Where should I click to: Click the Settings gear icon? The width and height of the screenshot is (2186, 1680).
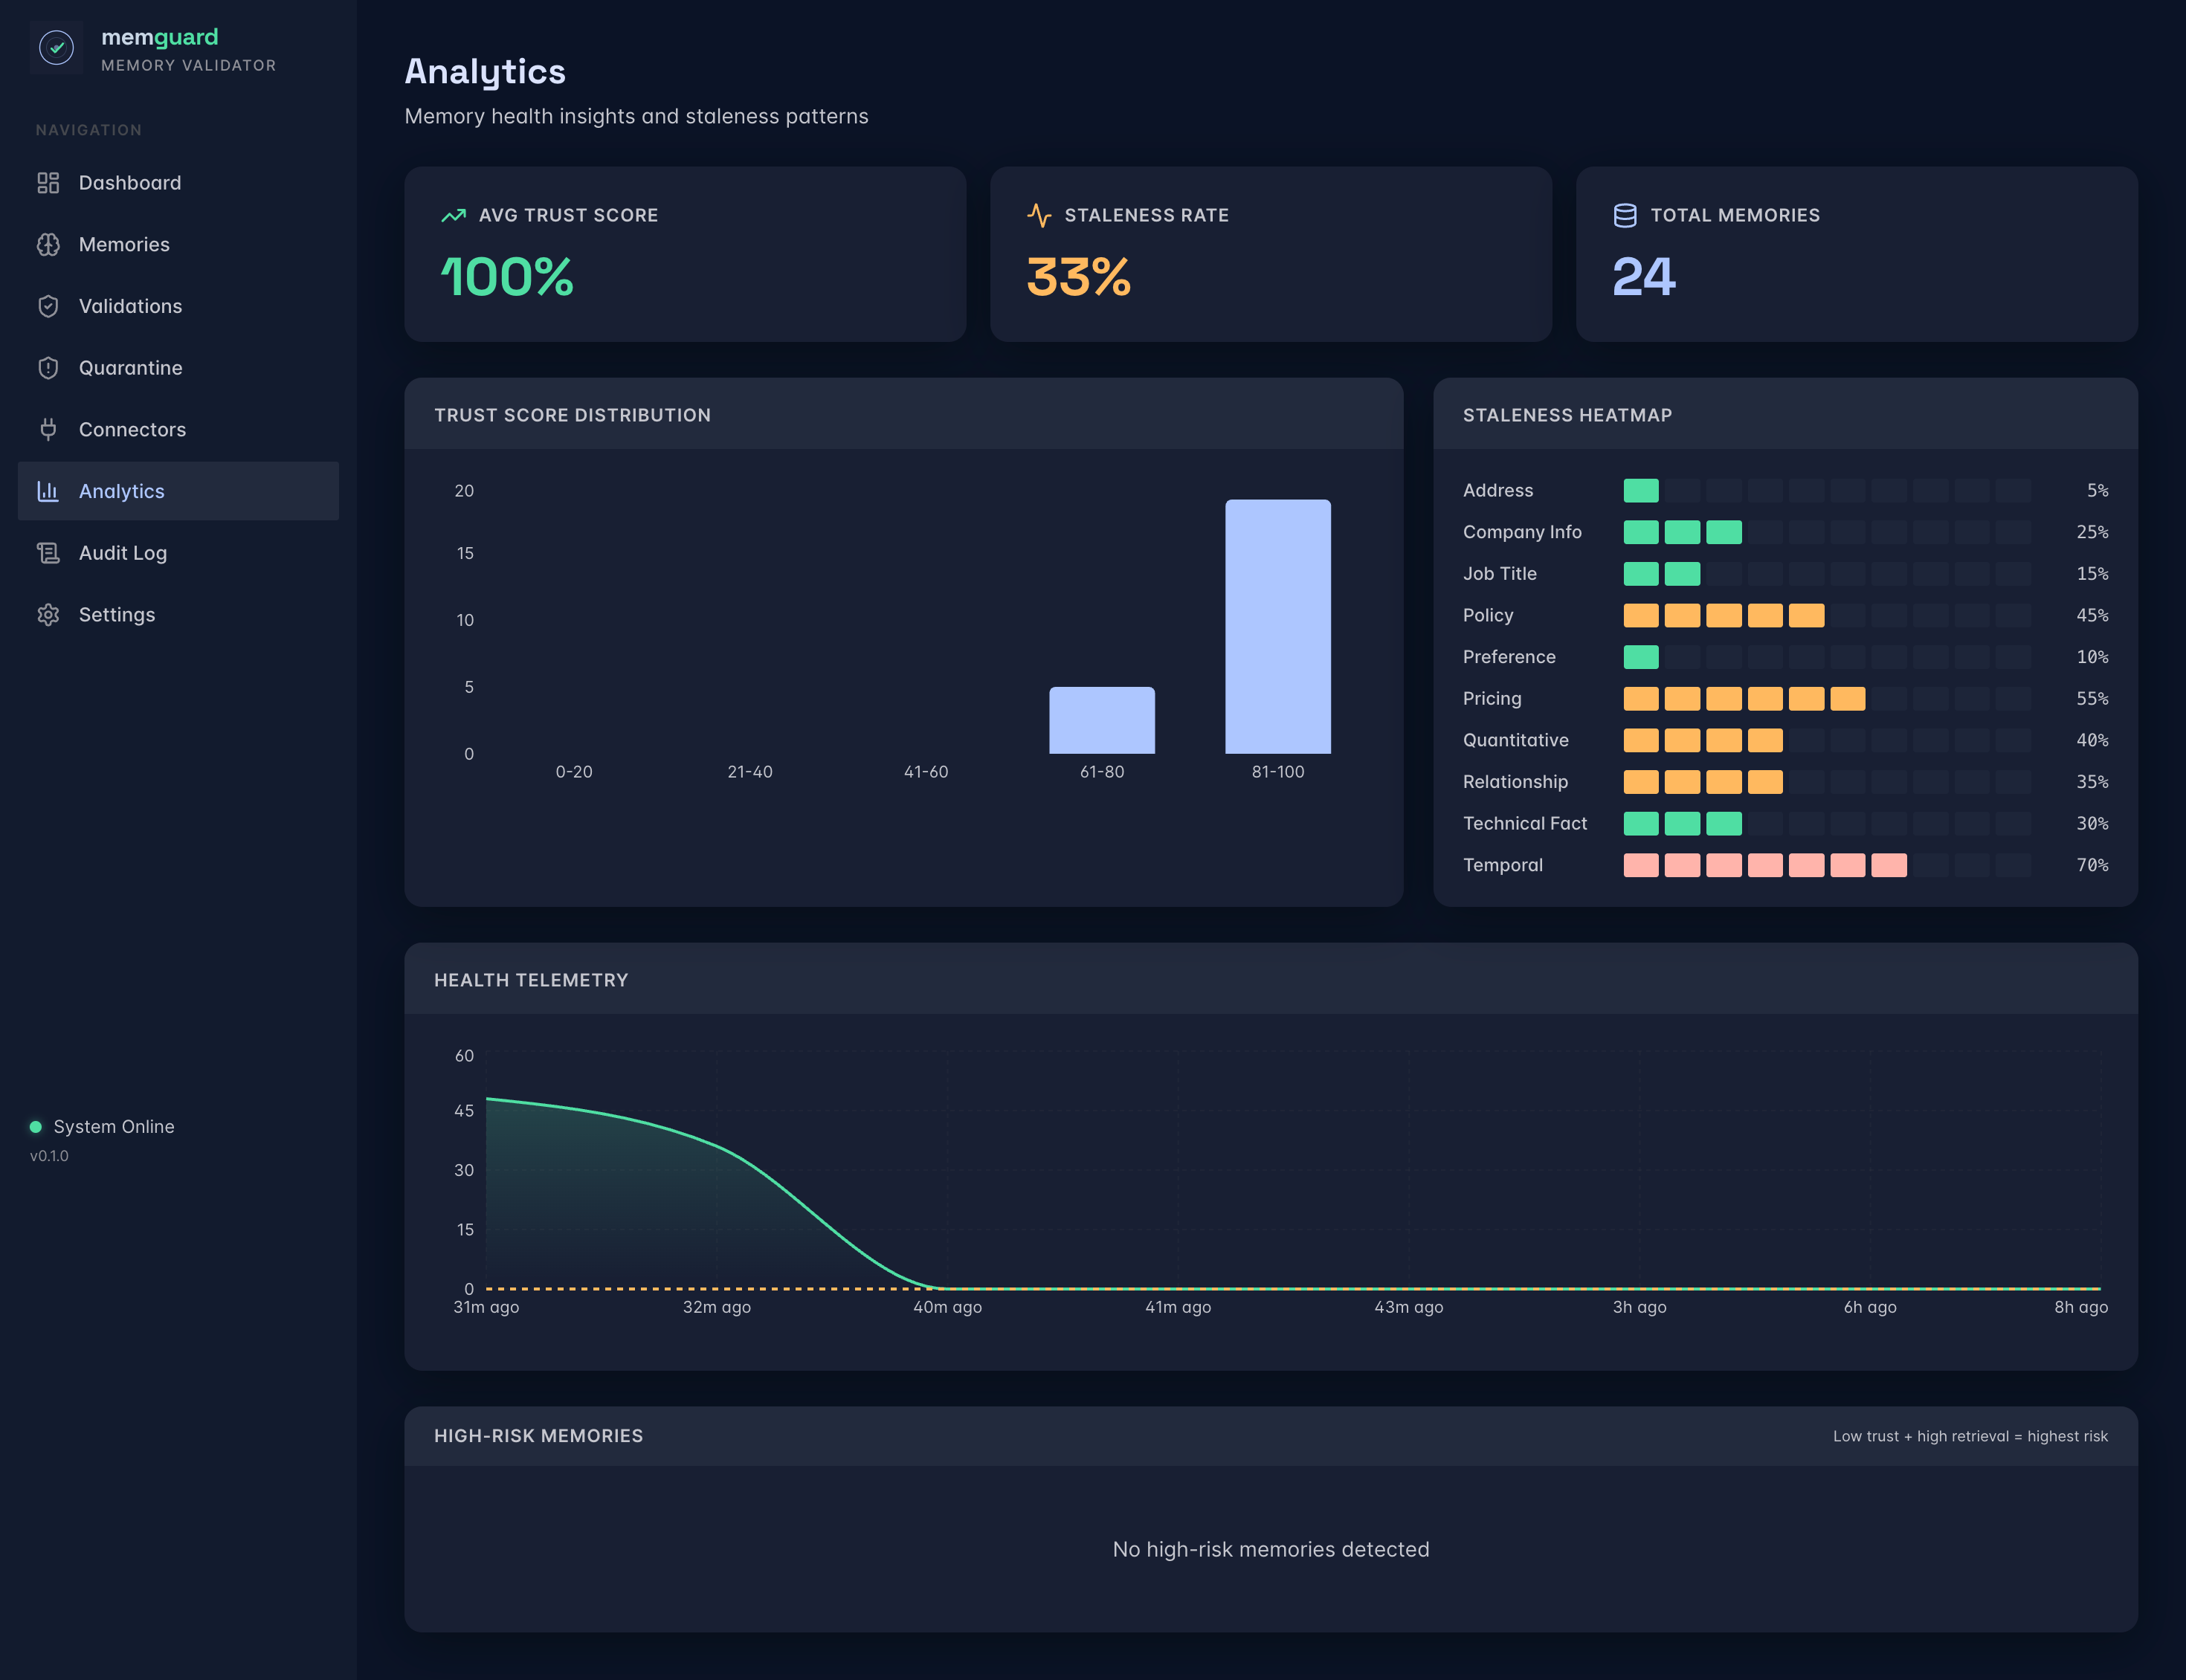click(x=48, y=615)
